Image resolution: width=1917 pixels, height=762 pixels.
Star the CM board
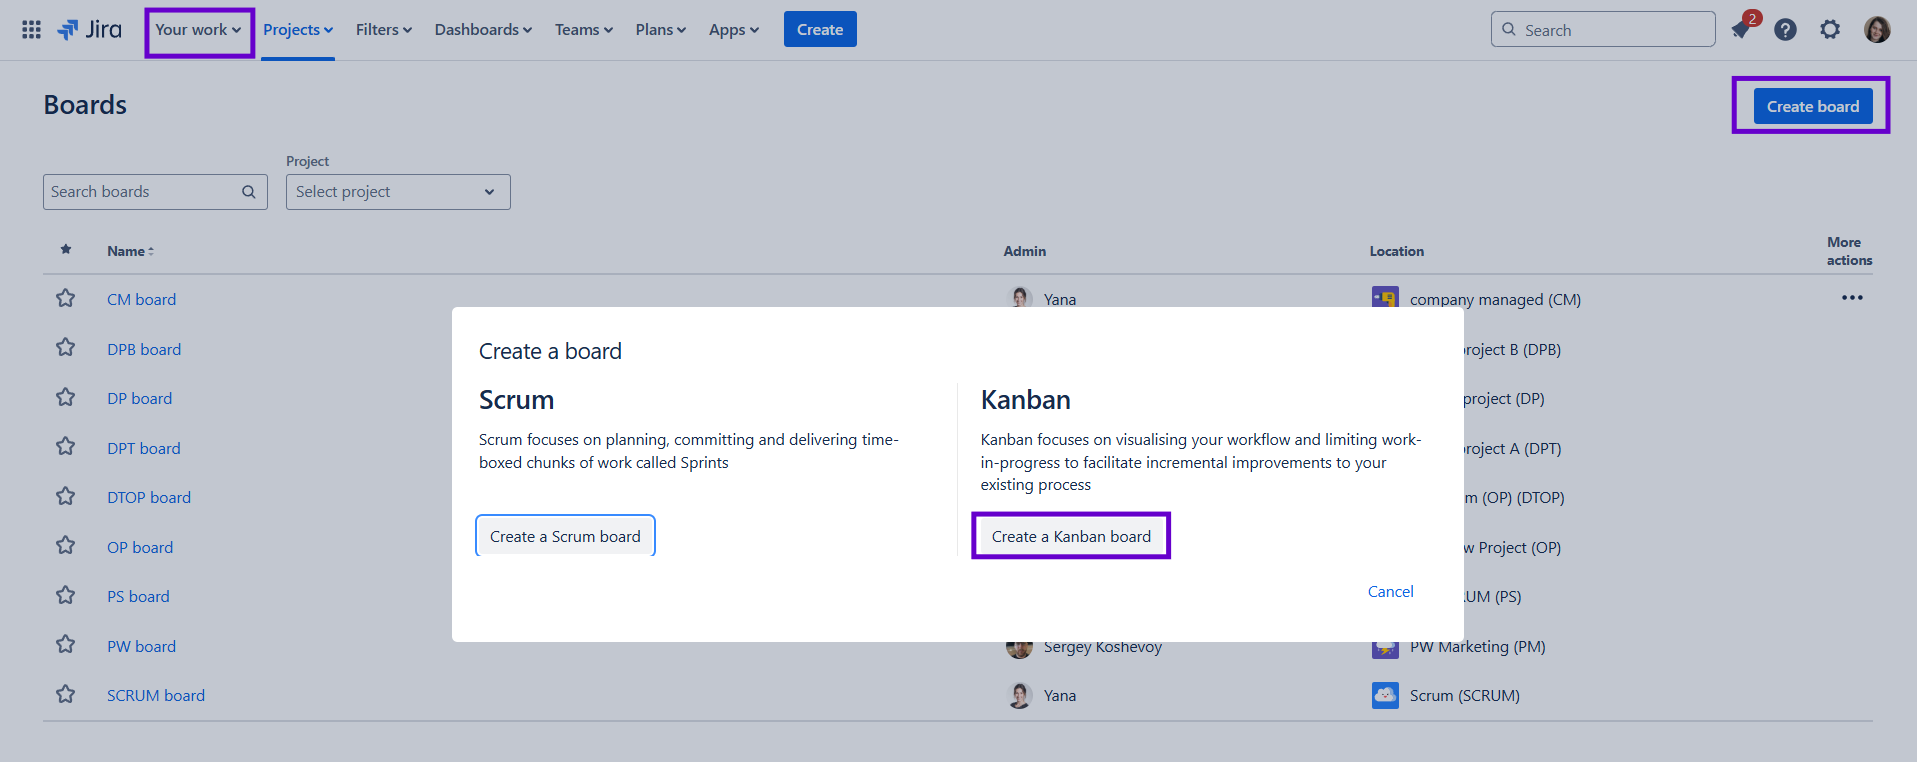tap(66, 298)
